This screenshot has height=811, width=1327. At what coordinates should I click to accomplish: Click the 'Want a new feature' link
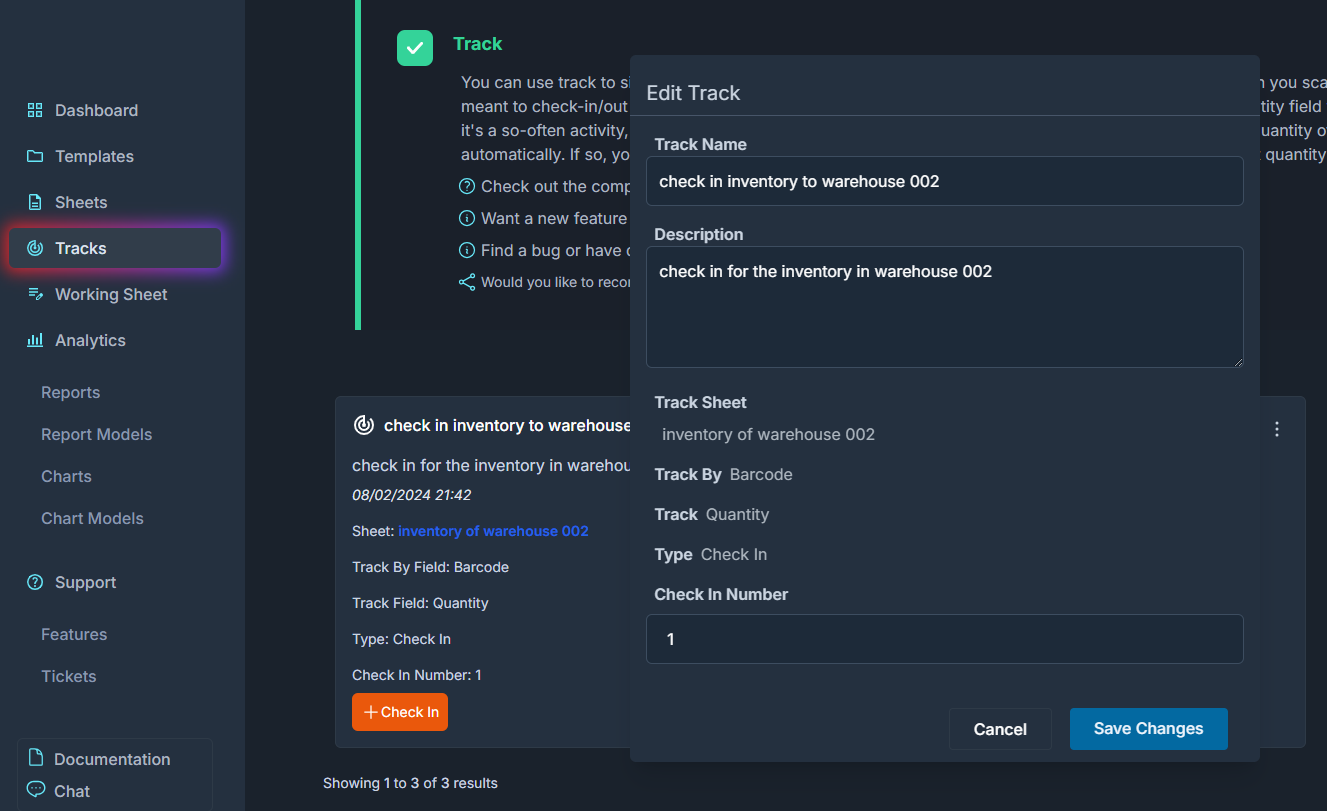point(555,218)
